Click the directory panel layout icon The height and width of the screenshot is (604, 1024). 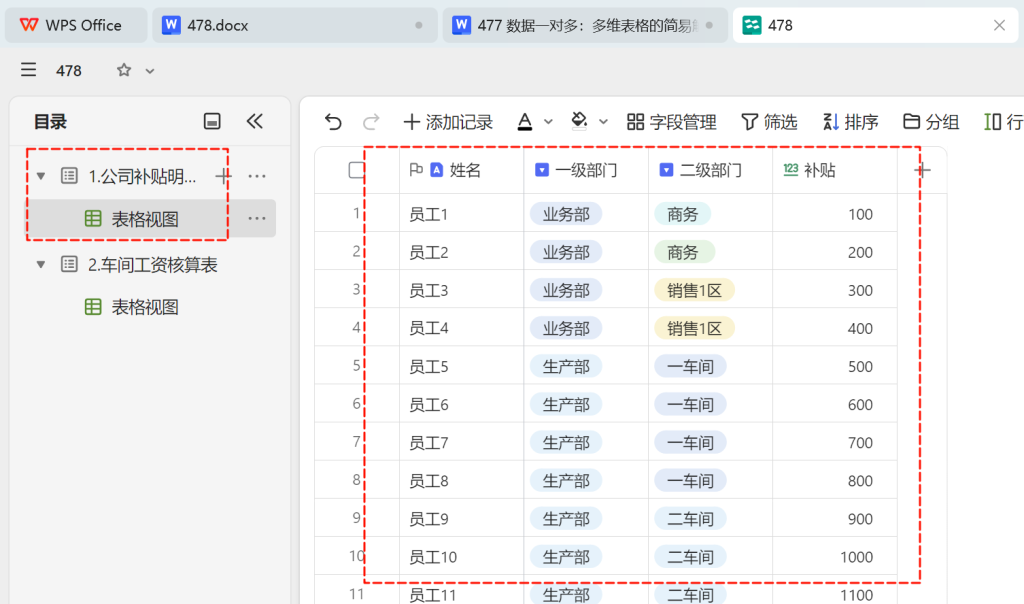coord(212,121)
